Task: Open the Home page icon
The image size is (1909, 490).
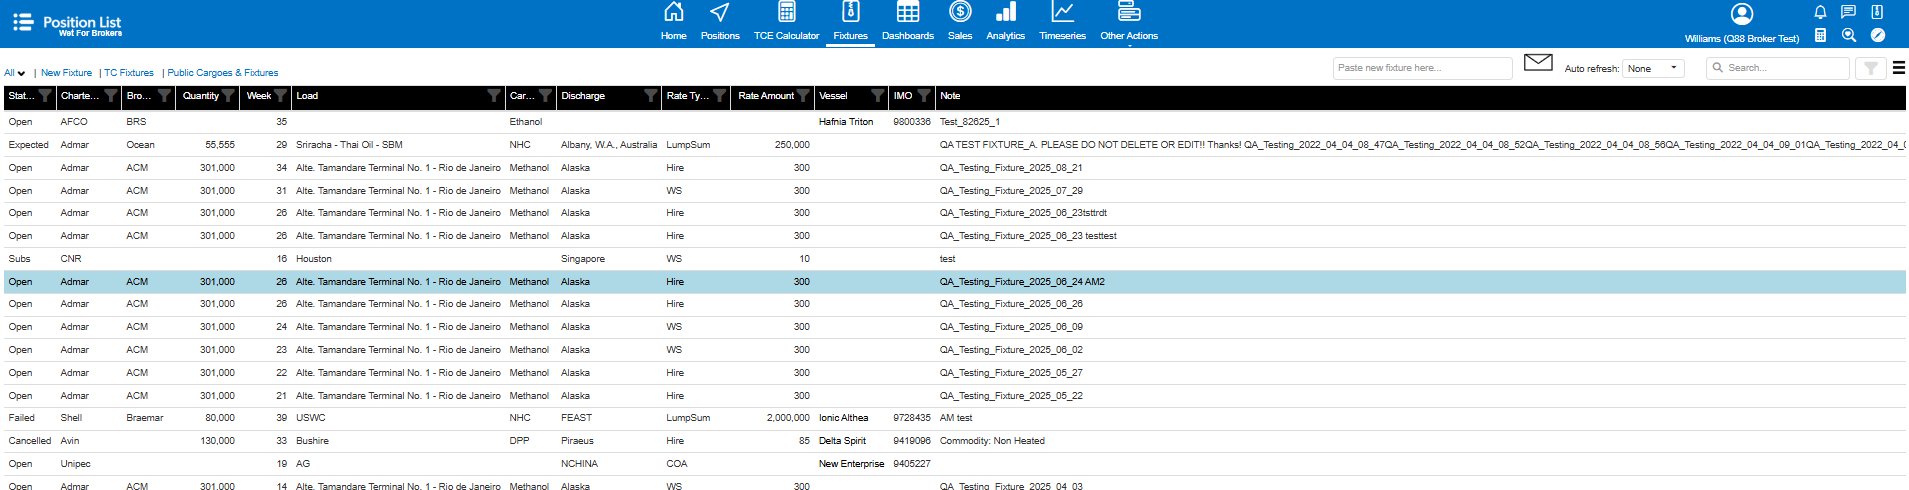Action: tap(673, 13)
